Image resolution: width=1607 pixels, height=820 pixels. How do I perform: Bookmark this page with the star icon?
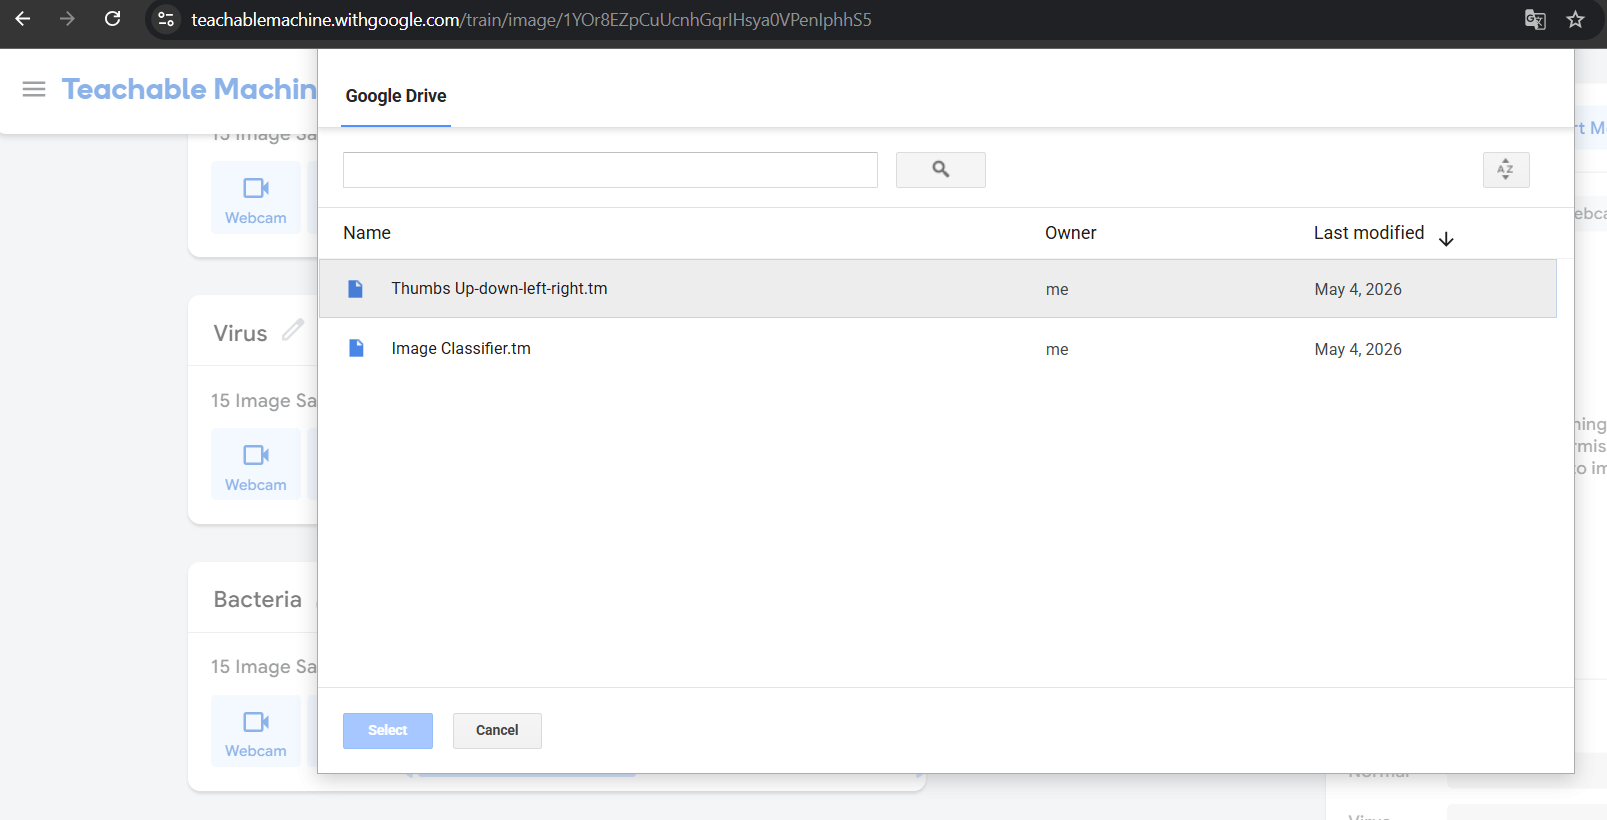click(x=1576, y=20)
